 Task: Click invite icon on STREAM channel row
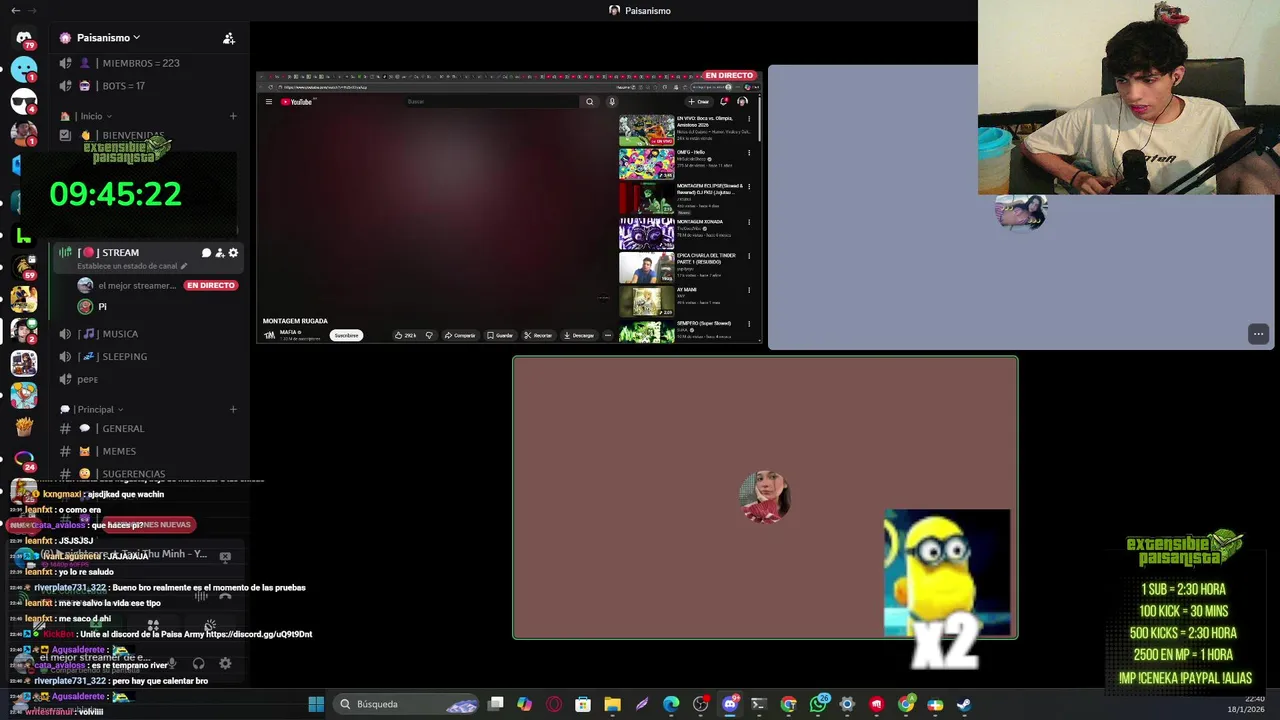click(x=220, y=253)
